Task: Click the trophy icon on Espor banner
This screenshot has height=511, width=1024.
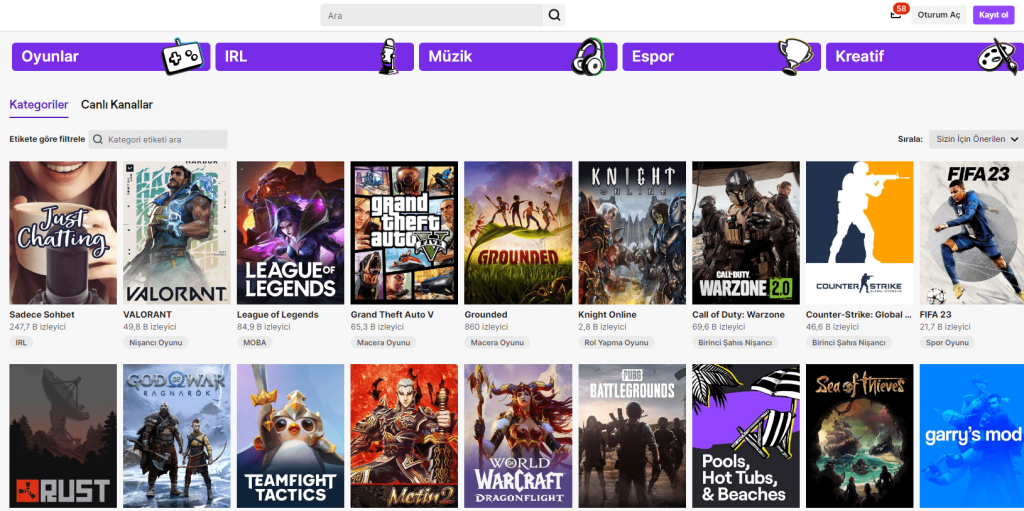Action: [x=795, y=56]
